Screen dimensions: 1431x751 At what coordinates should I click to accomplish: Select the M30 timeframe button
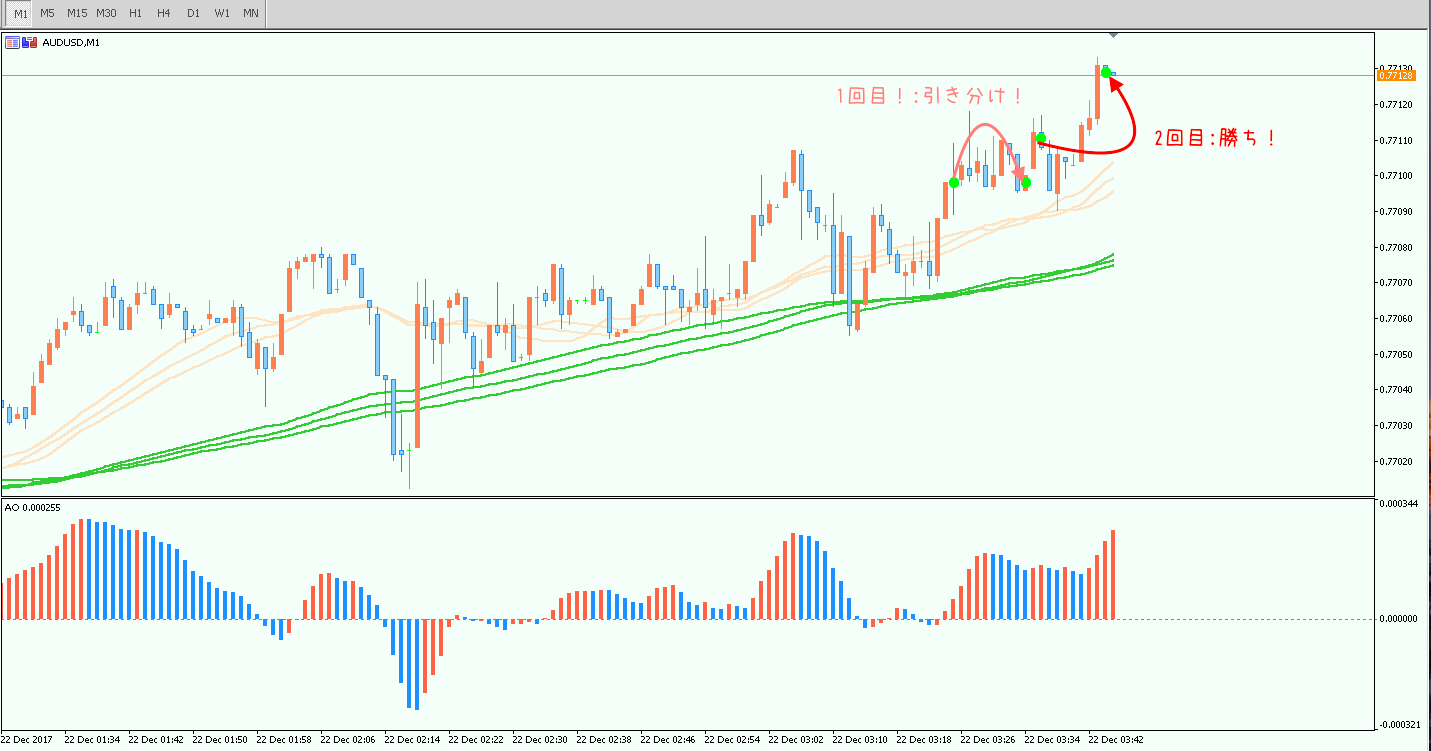(106, 13)
